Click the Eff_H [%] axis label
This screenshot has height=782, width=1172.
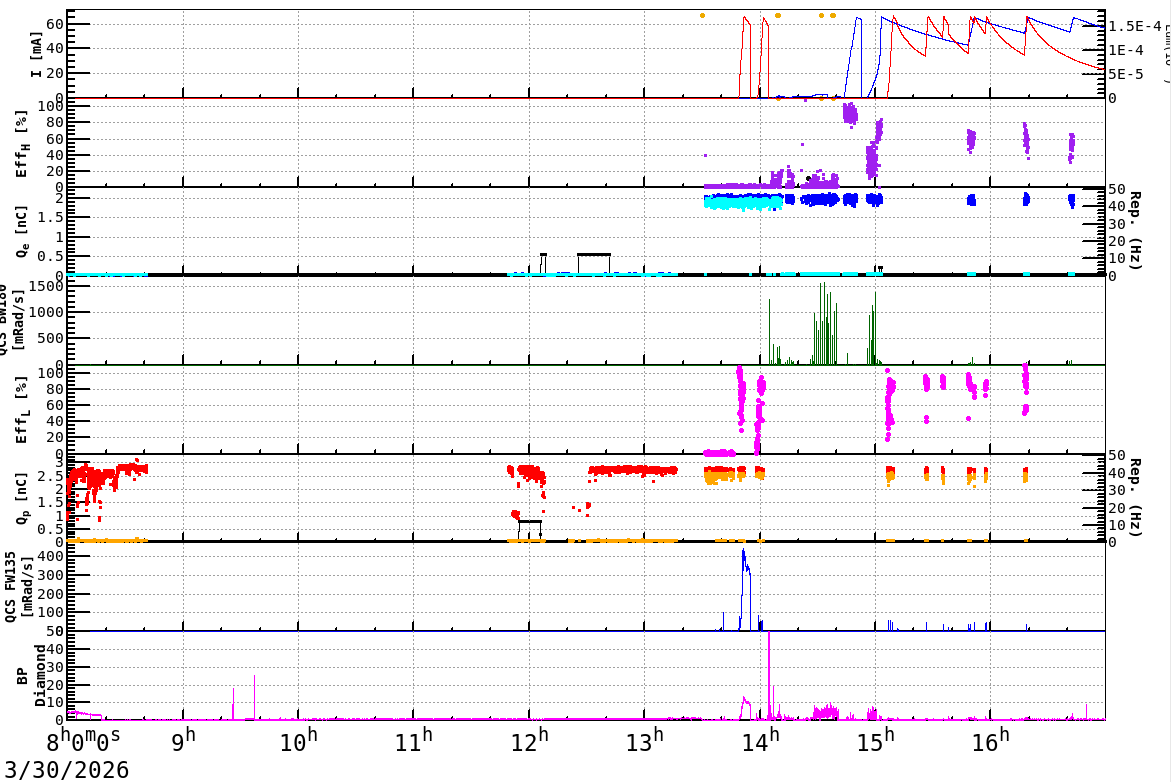click(22, 144)
